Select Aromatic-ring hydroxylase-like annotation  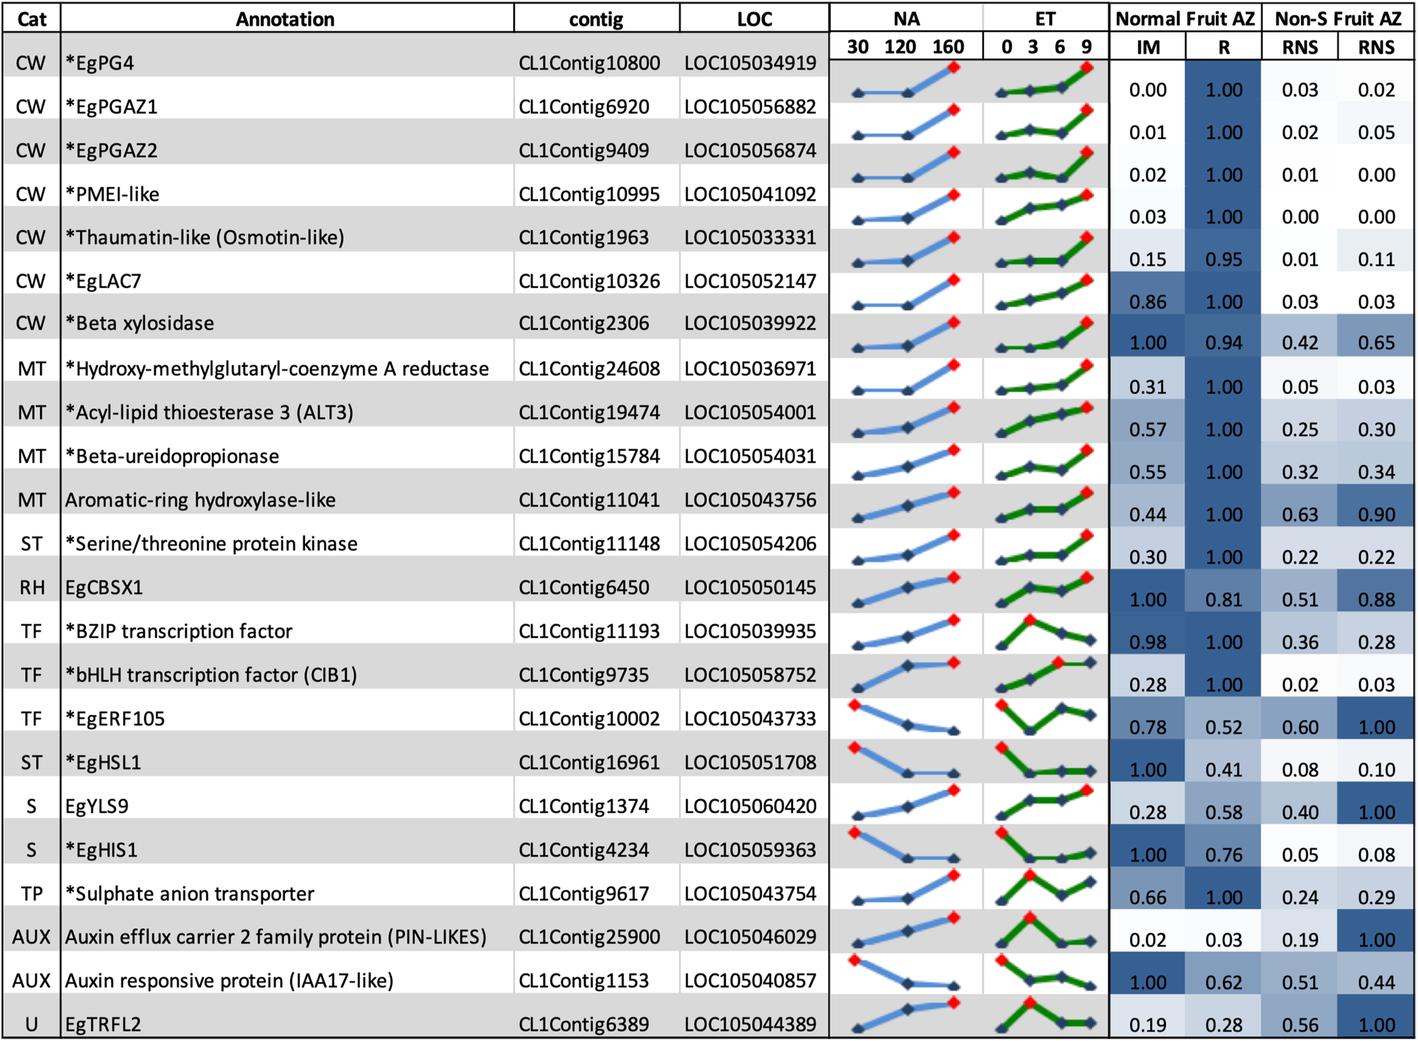tap(200, 500)
